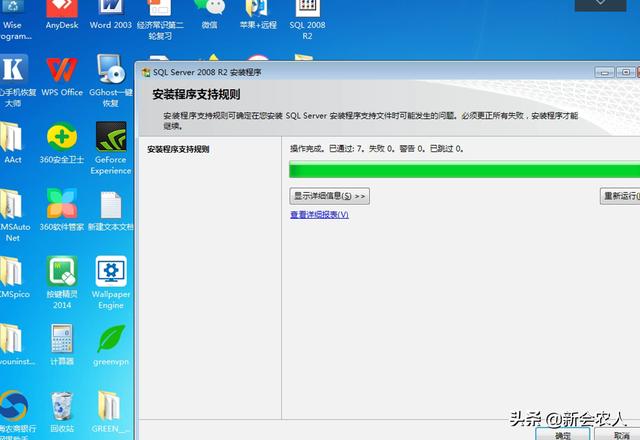Open the KMSpico folder icon
The height and width of the screenshot is (440, 640).
pos(14,277)
